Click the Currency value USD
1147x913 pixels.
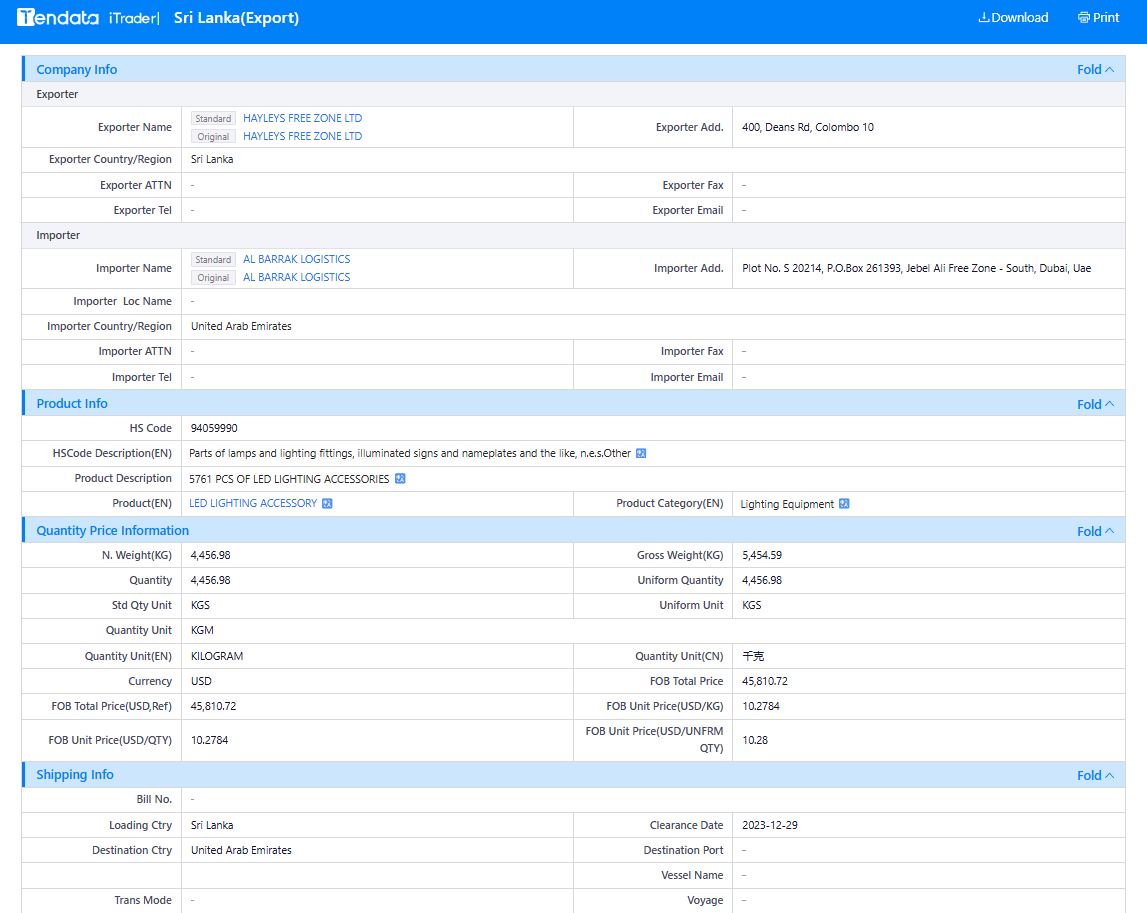(201, 681)
